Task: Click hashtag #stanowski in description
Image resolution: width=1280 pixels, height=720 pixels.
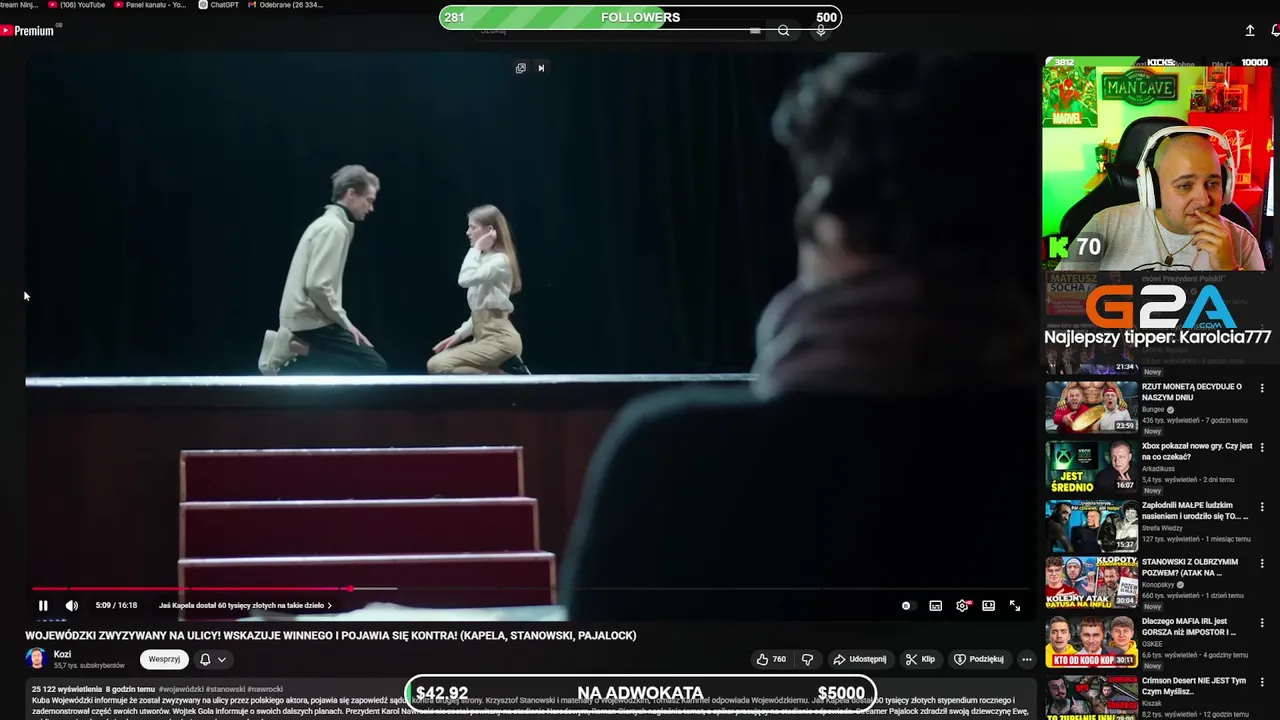Action: click(x=224, y=689)
